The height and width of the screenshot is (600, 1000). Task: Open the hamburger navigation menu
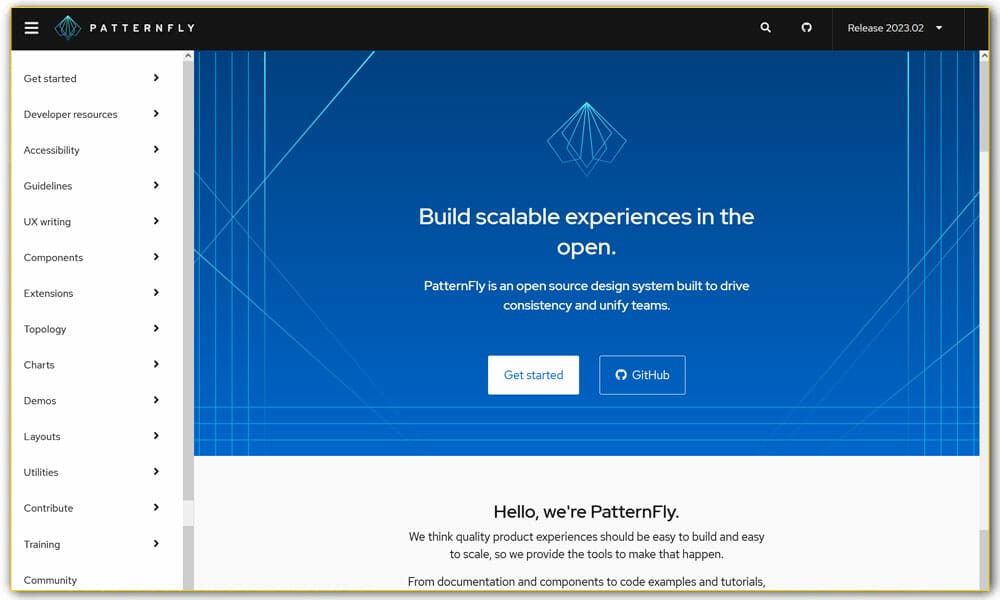point(31,27)
